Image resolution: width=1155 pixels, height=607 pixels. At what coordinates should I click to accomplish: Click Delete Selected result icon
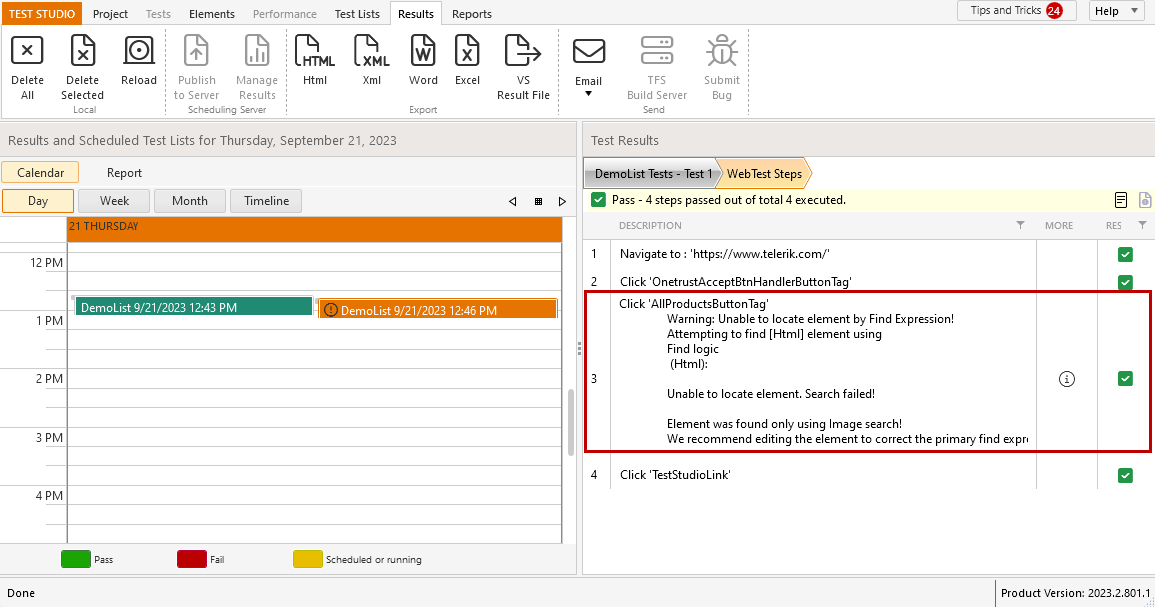tap(82, 51)
